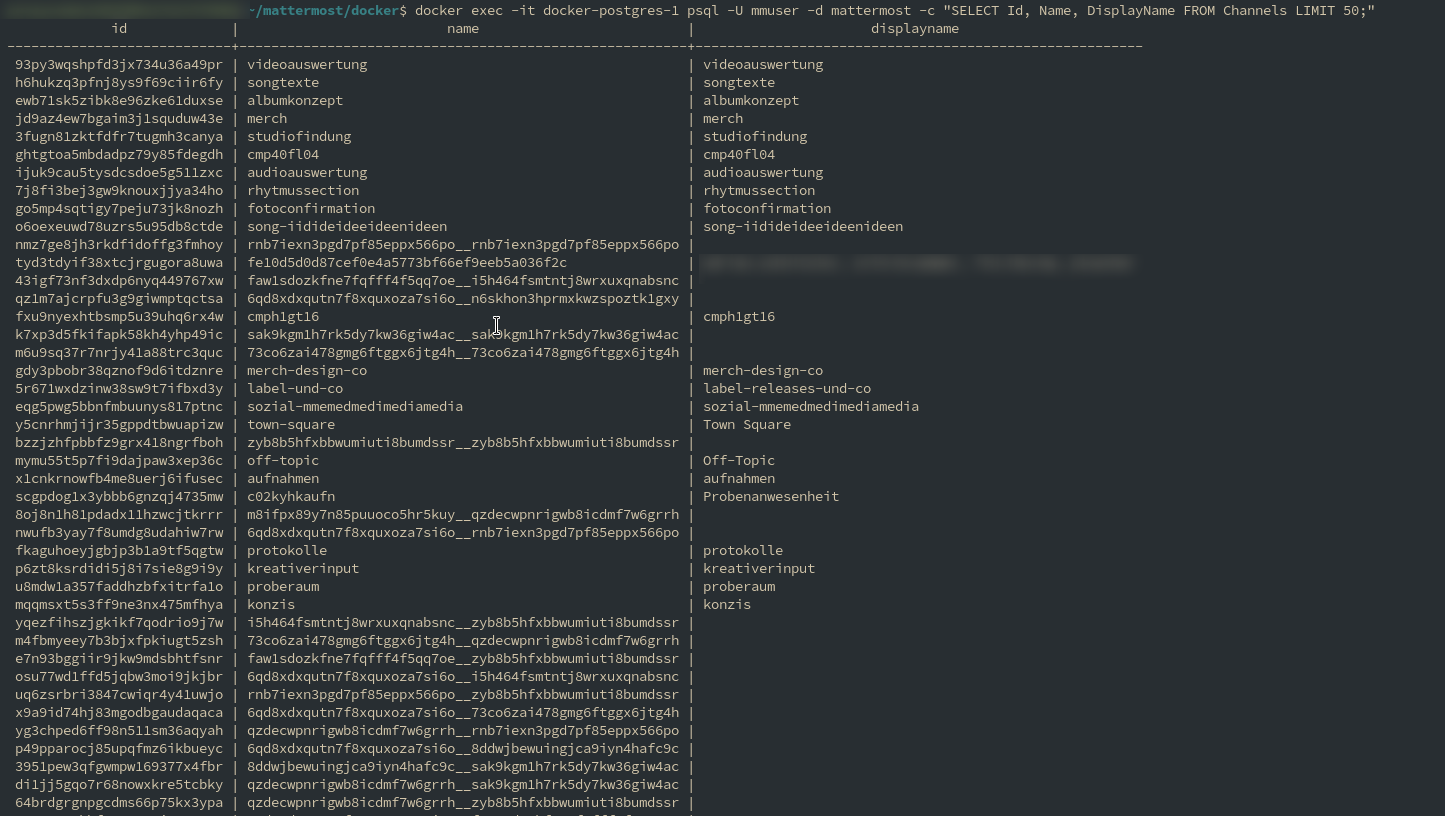Click the id starting with 'x9a9id74hj83'
1445x816 pixels.
pos(119,712)
